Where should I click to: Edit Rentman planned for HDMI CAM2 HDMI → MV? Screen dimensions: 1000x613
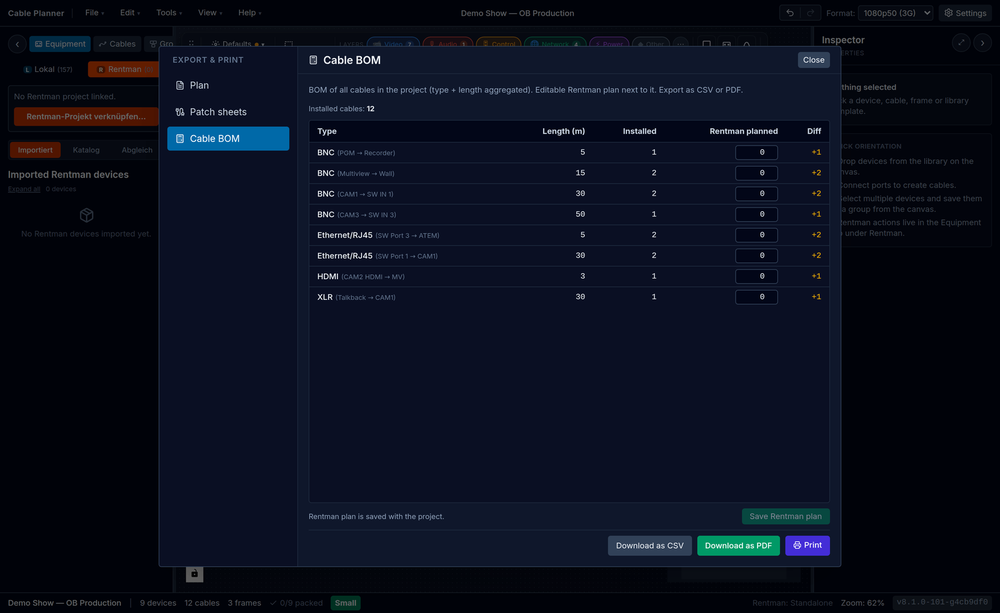point(756,276)
